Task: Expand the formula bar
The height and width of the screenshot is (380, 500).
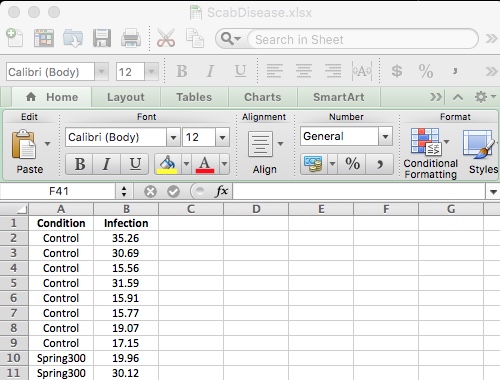Action: pos(493,192)
